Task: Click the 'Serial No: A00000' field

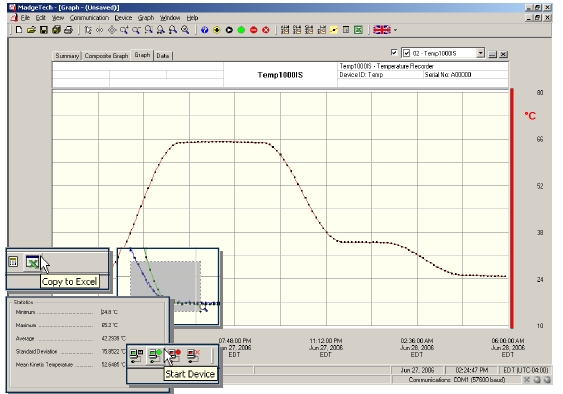Action: point(448,74)
